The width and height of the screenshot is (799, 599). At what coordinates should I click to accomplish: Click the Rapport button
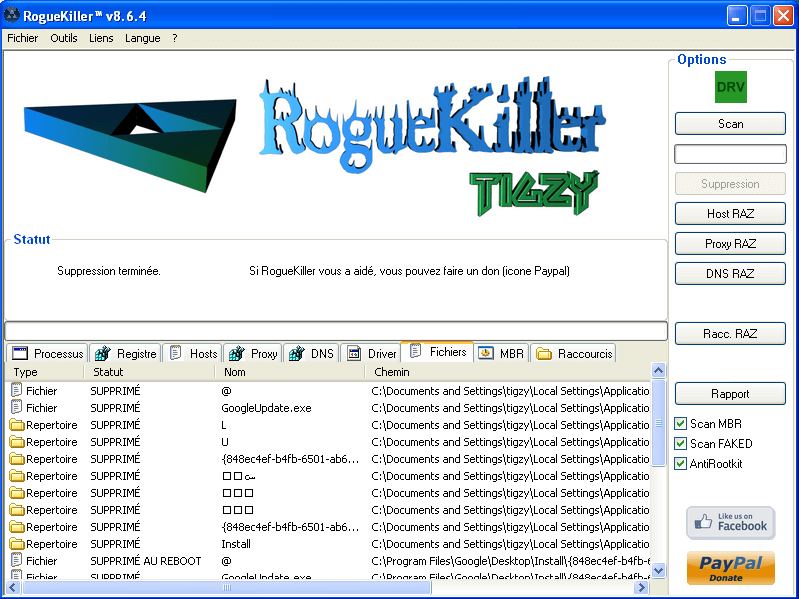point(730,394)
